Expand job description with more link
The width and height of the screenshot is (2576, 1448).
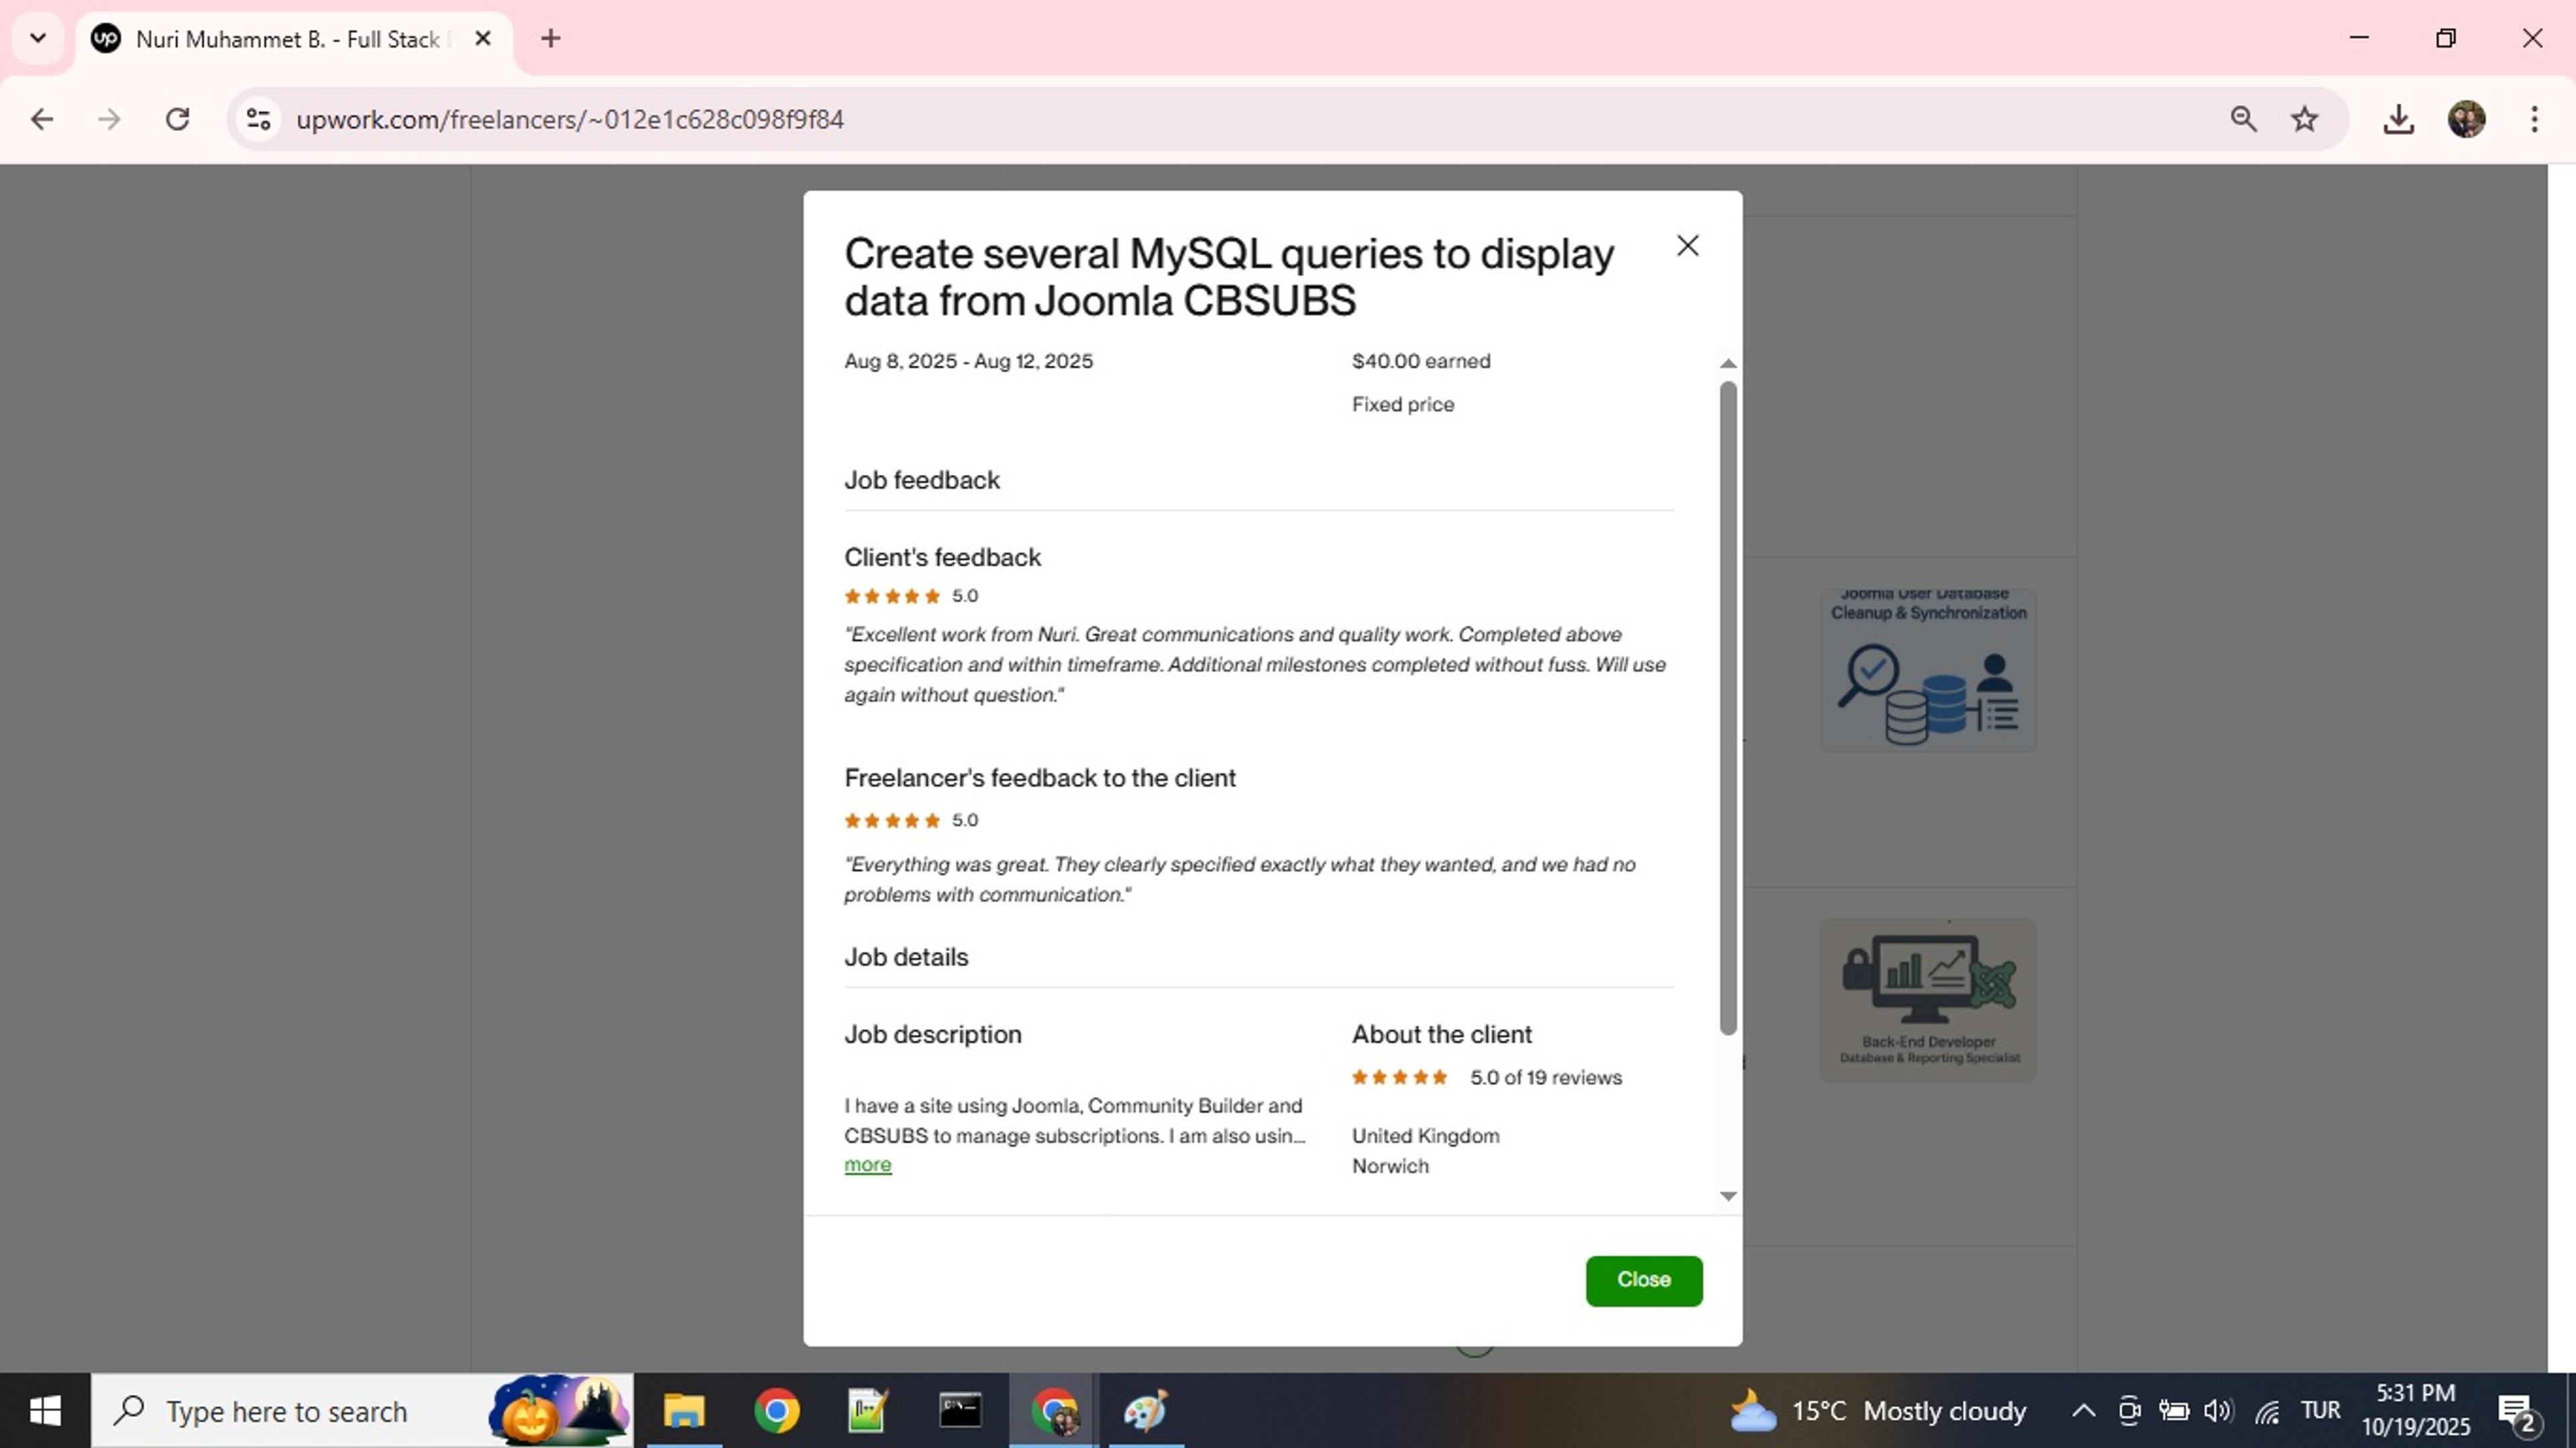click(x=867, y=1165)
